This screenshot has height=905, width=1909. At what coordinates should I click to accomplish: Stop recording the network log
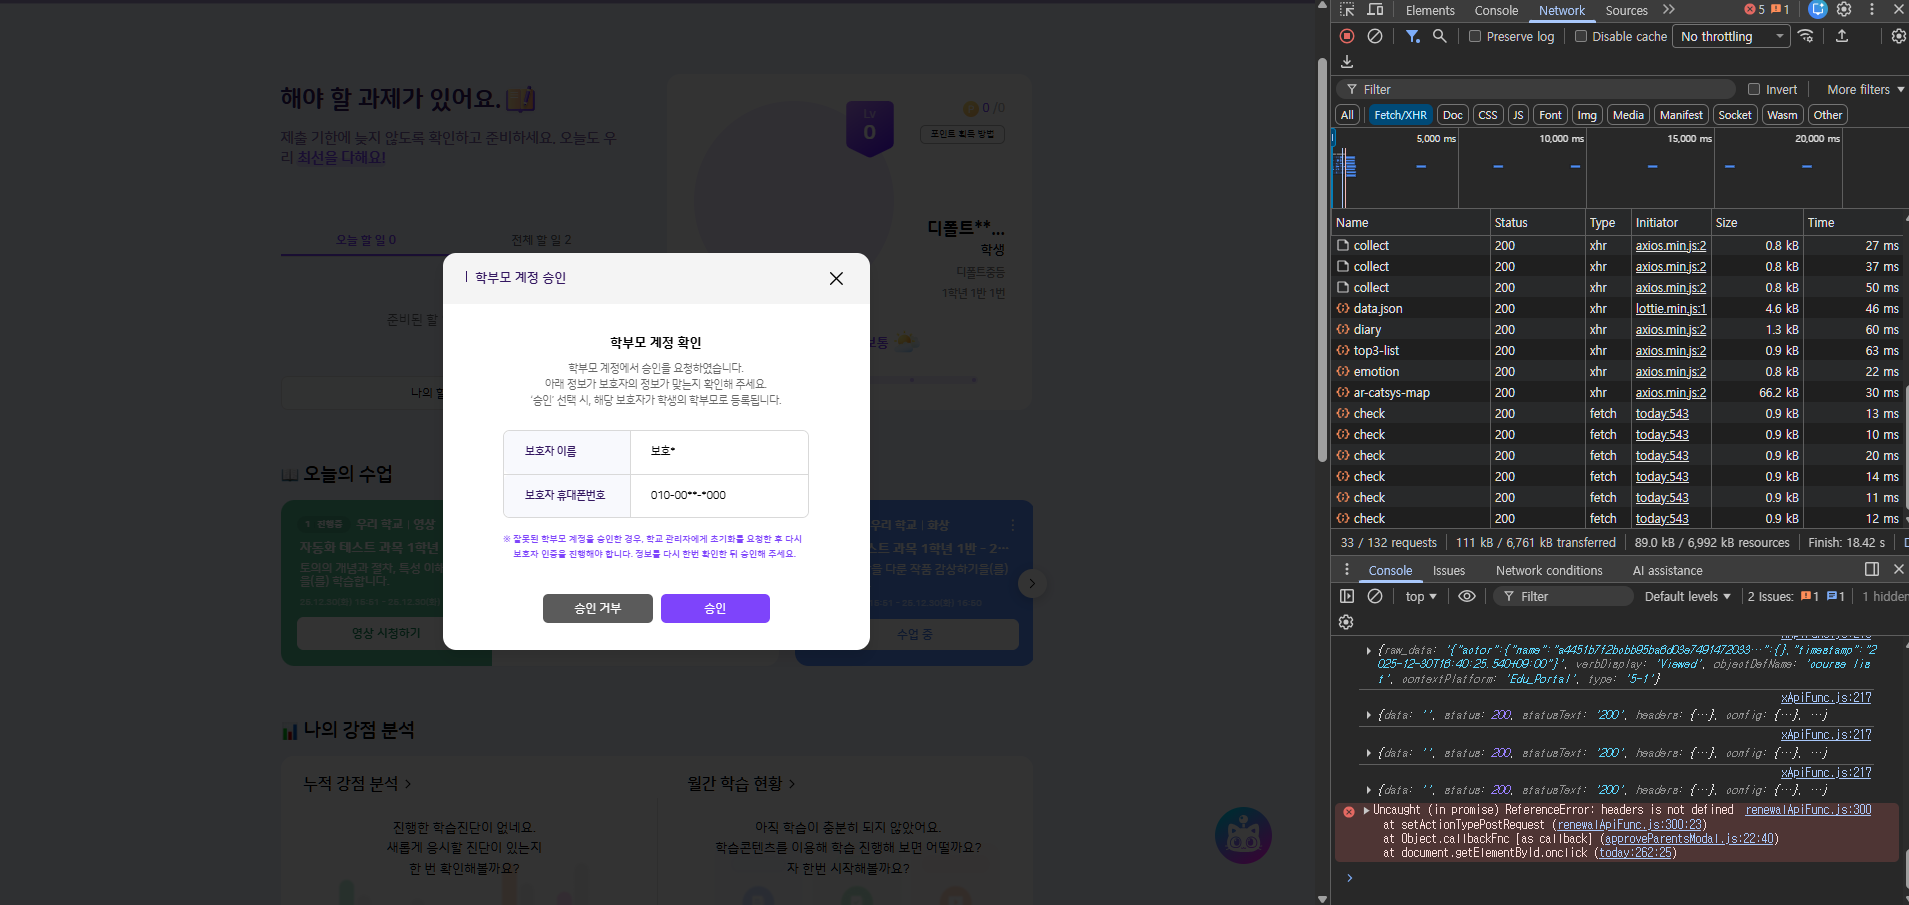coord(1347,36)
